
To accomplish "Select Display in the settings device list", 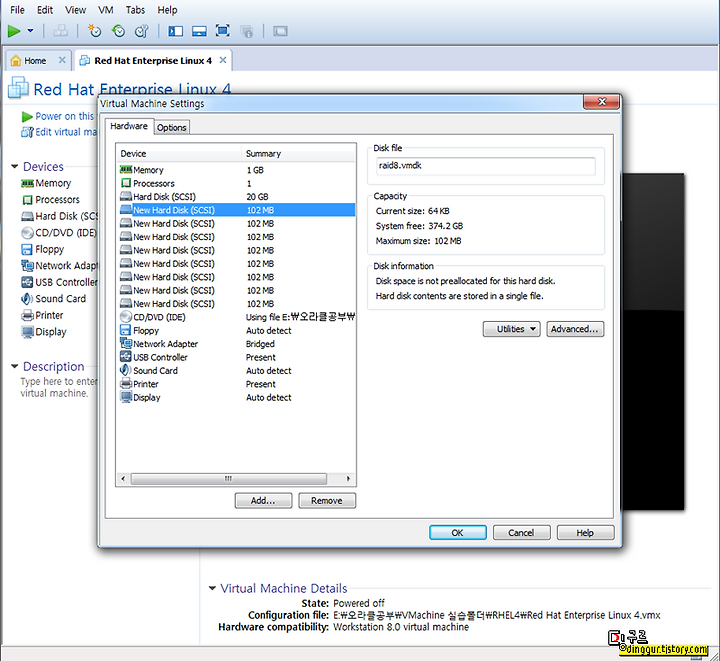I will 236,397.
